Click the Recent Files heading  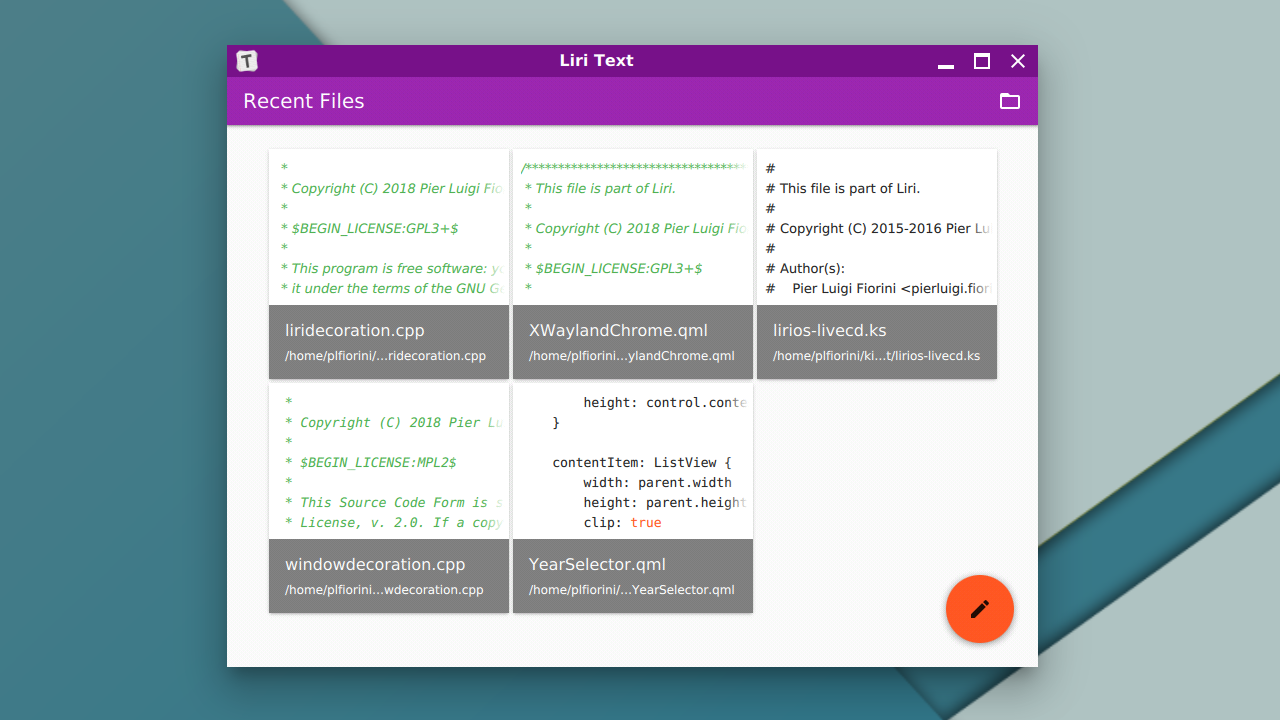pos(304,101)
